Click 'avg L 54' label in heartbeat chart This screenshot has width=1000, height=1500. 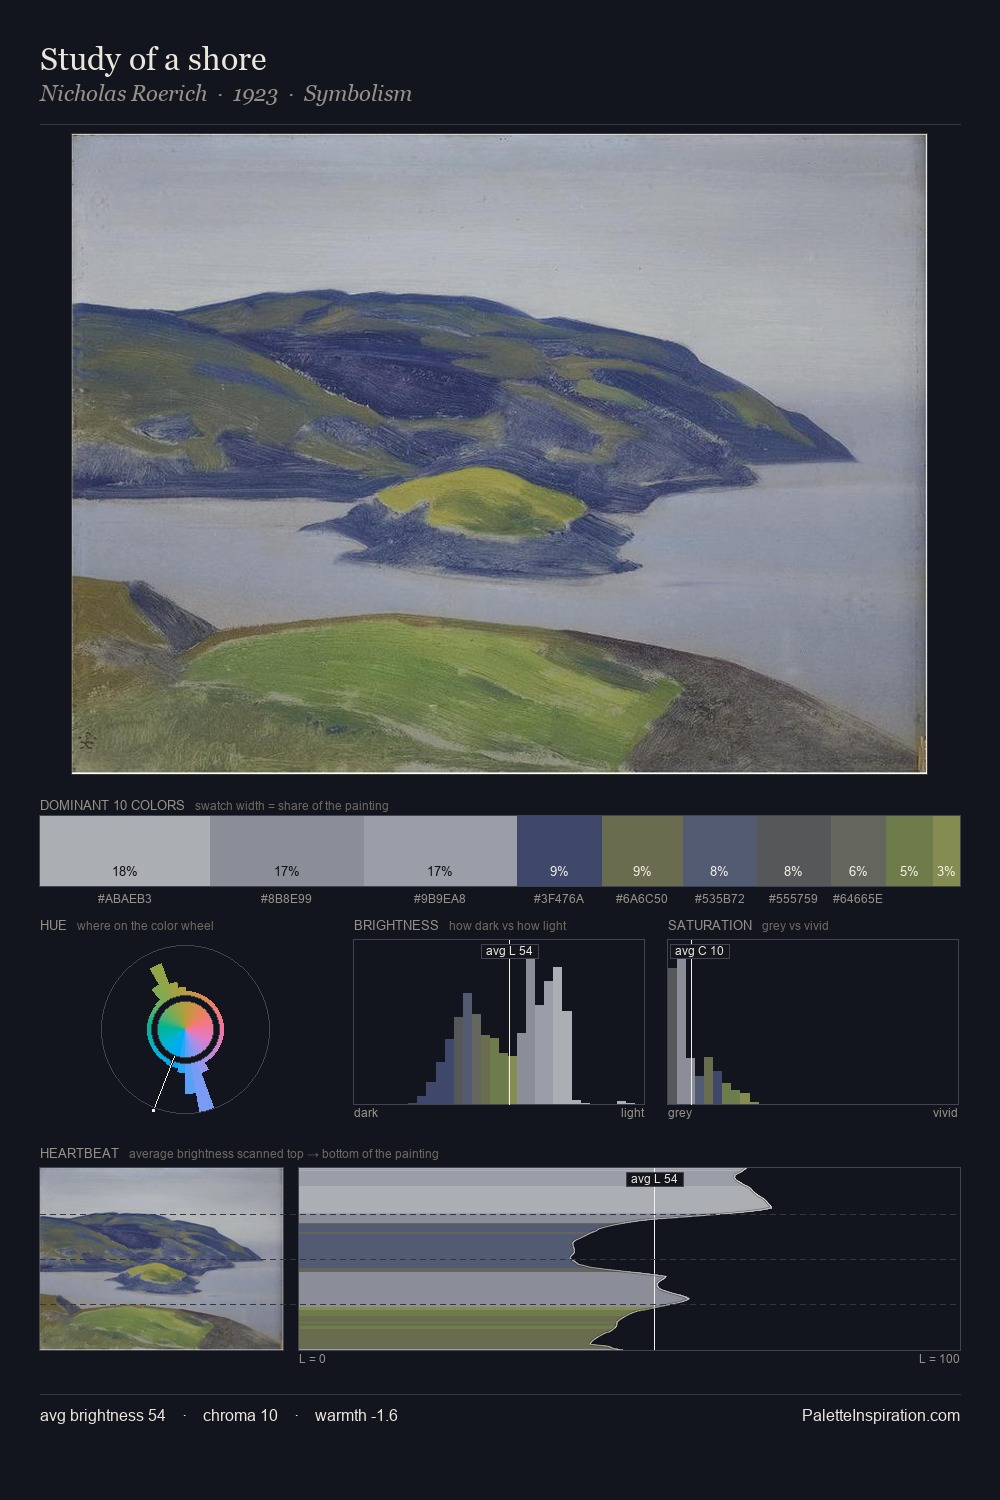click(x=654, y=1179)
